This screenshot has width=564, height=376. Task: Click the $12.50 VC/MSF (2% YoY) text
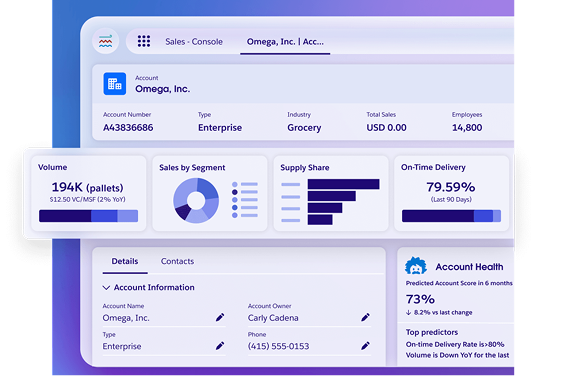click(87, 199)
